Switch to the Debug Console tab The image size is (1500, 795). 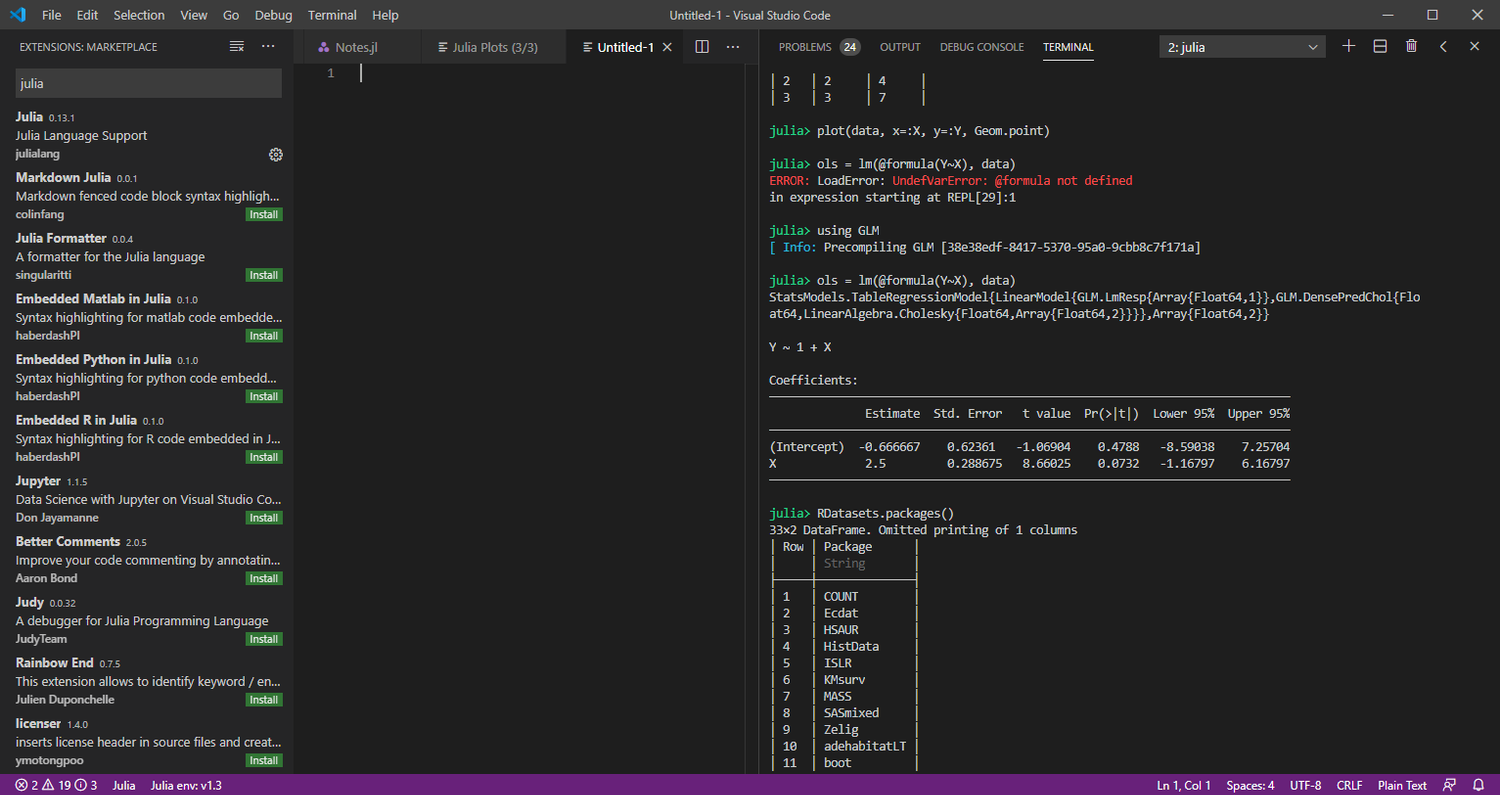(982, 47)
